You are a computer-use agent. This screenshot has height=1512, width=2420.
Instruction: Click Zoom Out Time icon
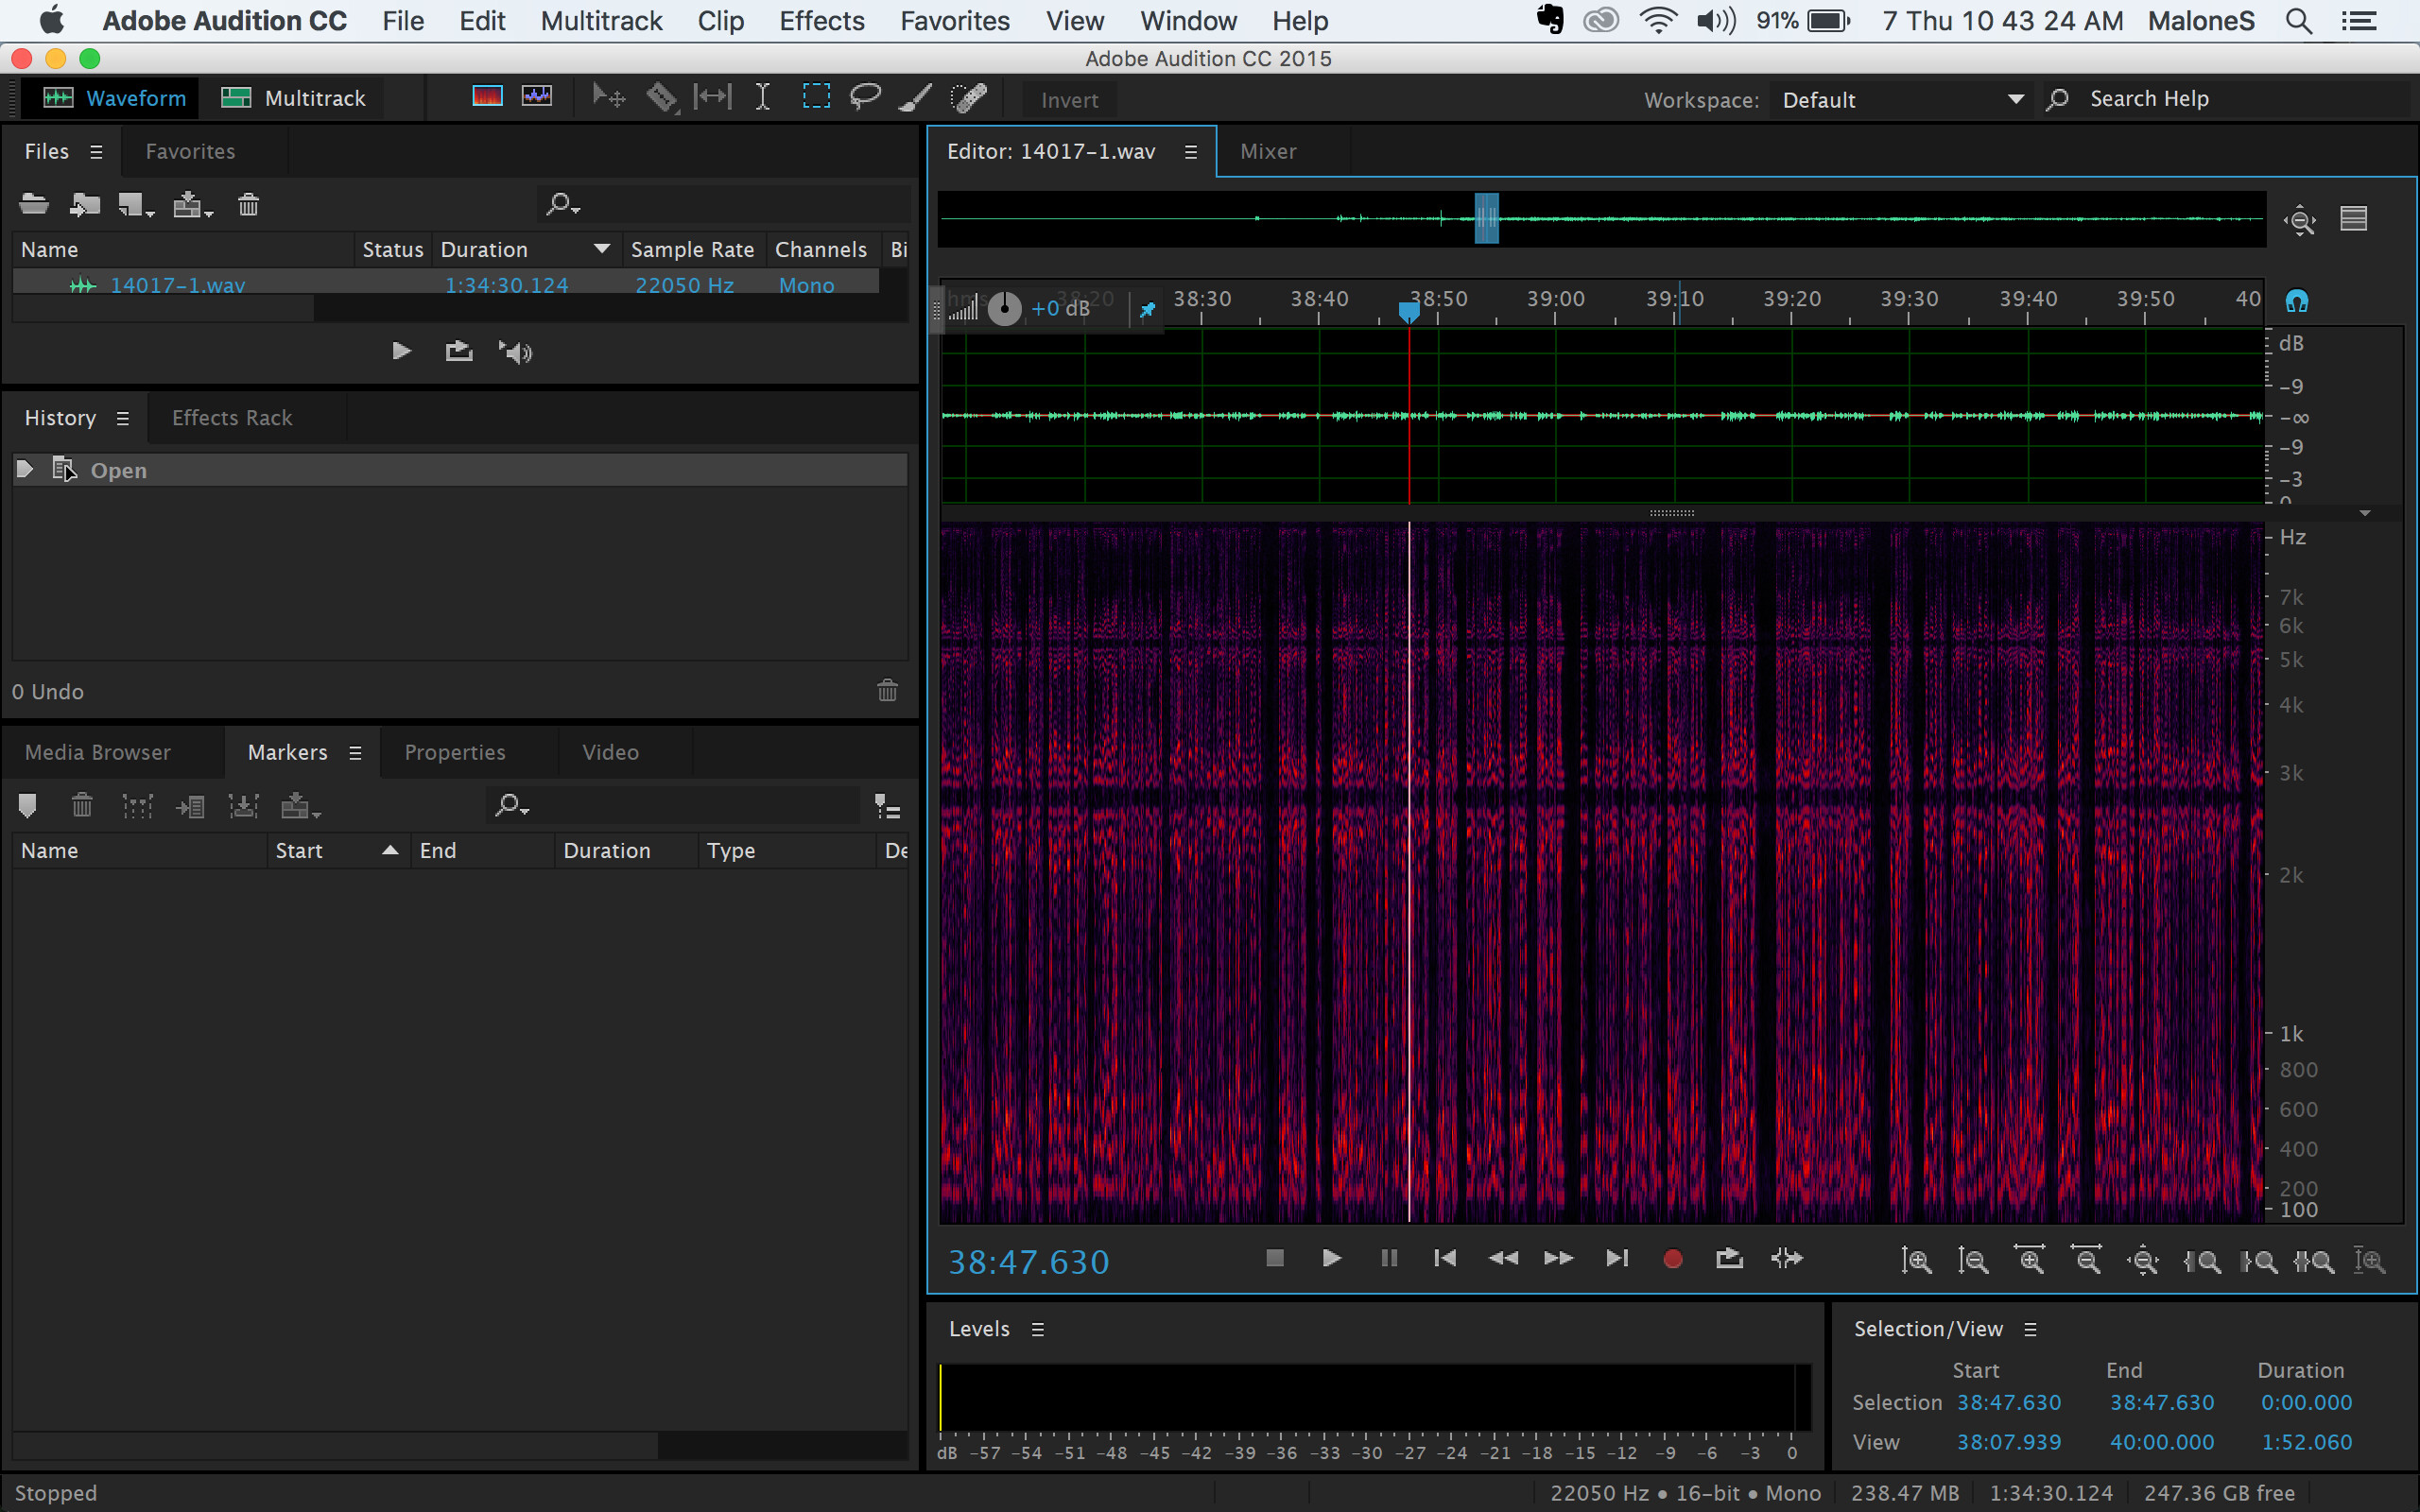pos(2087,1260)
